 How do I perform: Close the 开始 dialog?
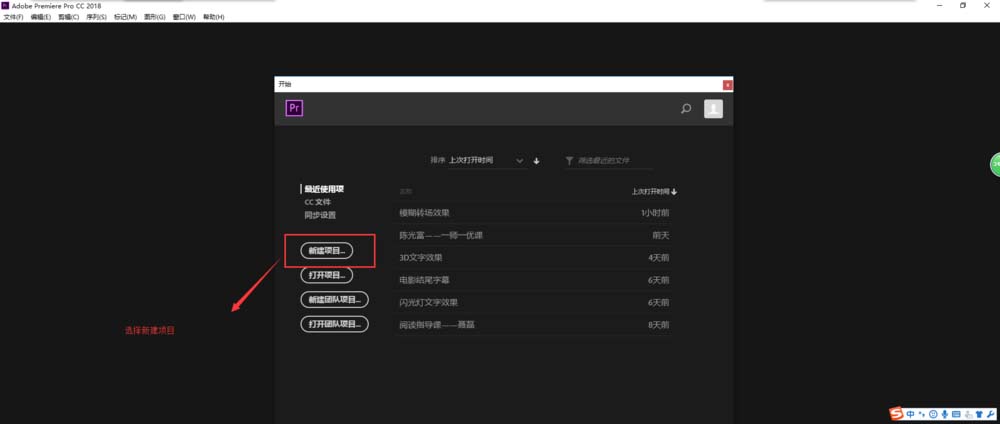pos(728,85)
